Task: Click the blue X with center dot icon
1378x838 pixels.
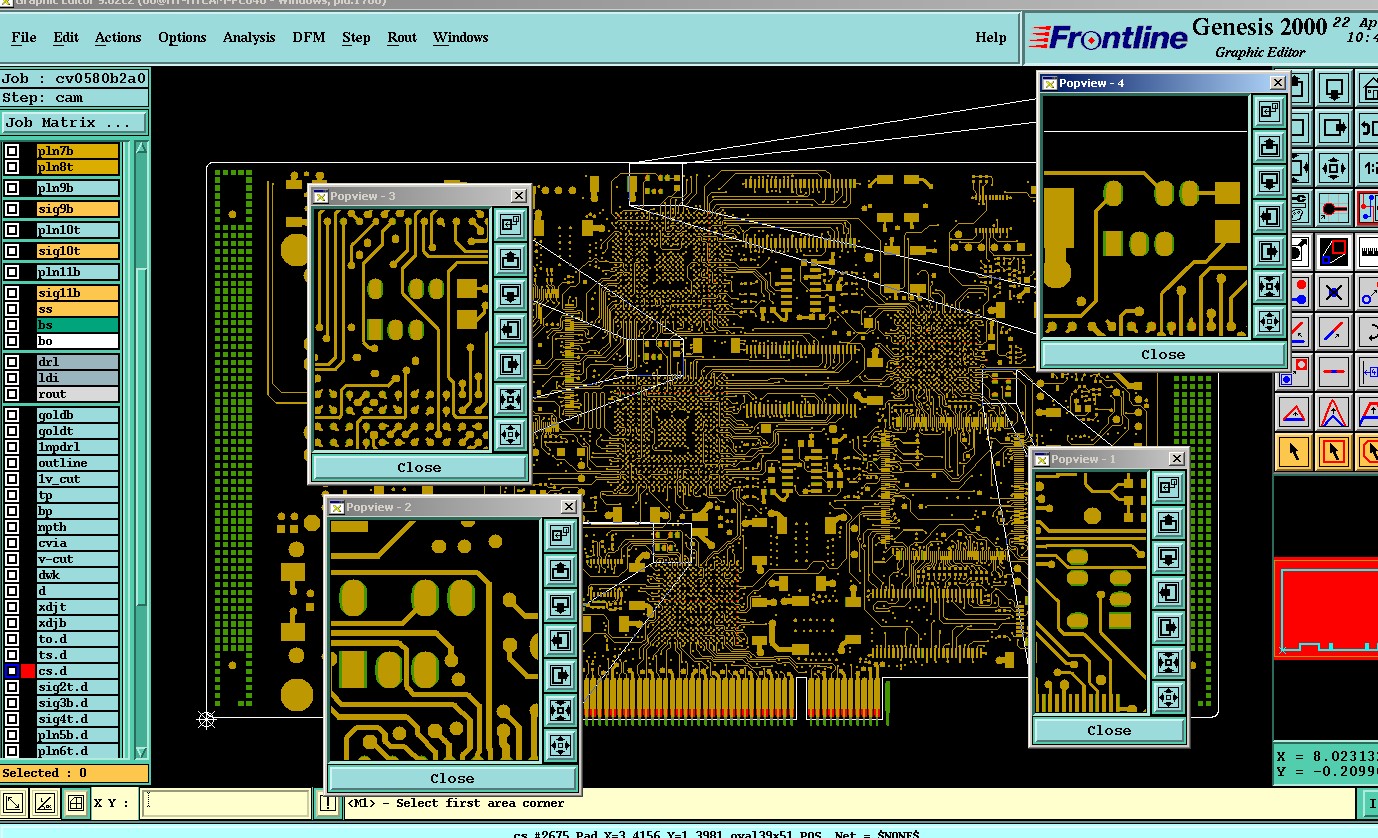Action: click(1333, 292)
